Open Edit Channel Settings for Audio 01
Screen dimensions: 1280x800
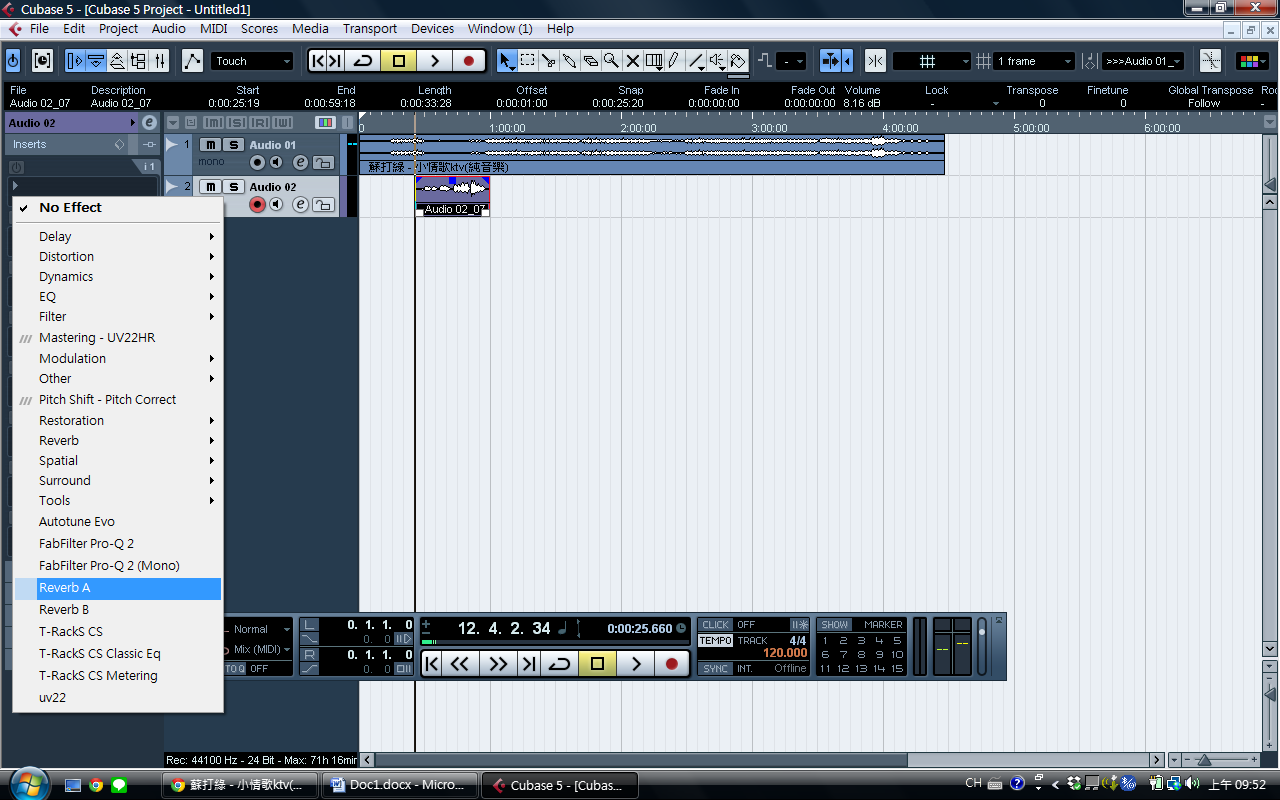coord(300,163)
